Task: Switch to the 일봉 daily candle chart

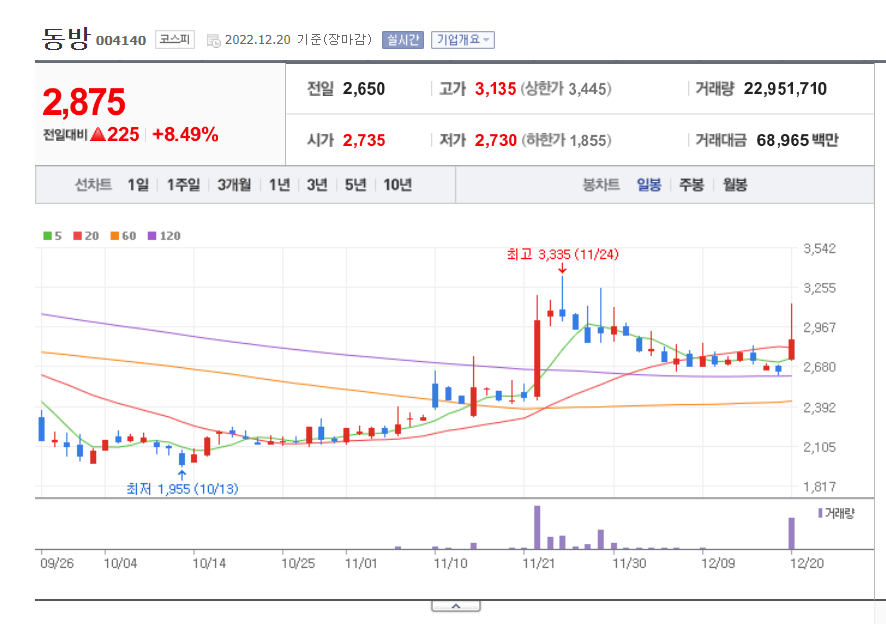Action: (x=649, y=185)
